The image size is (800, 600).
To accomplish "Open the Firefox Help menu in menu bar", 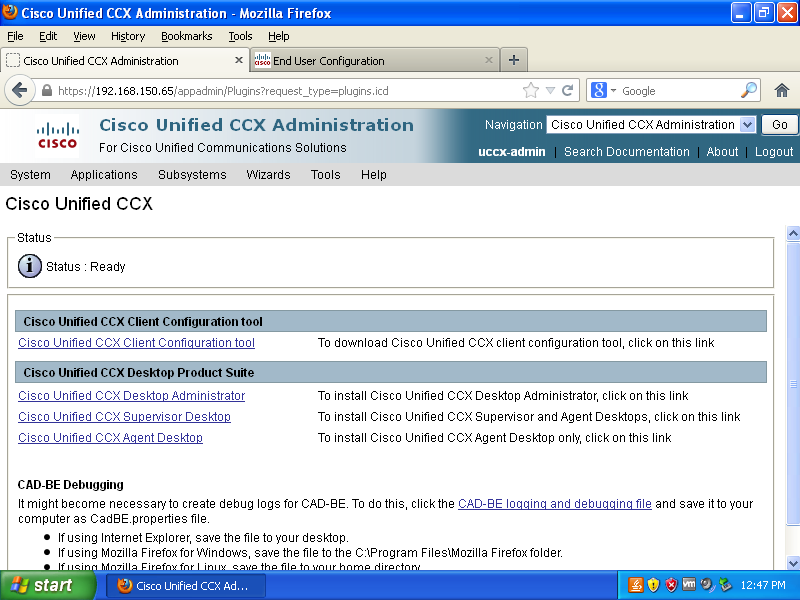I will pos(279,36).
